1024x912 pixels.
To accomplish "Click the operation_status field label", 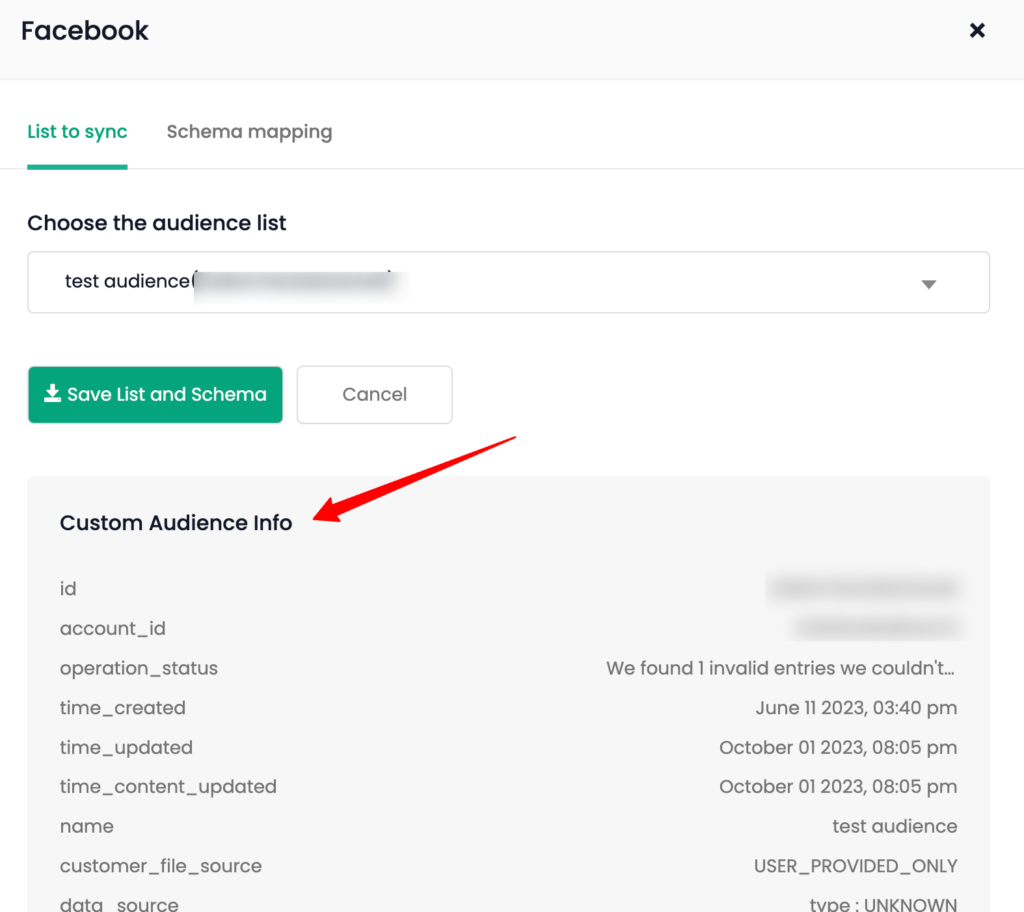I will 138,668.
